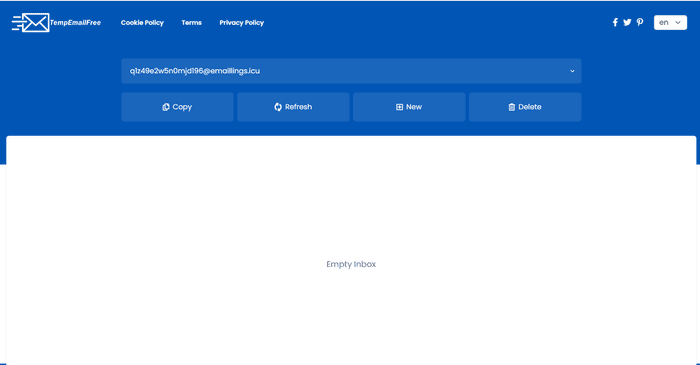Delete the current email address
Screen dimensions: 700x365
pyautogui.click(x=525, y=107)
